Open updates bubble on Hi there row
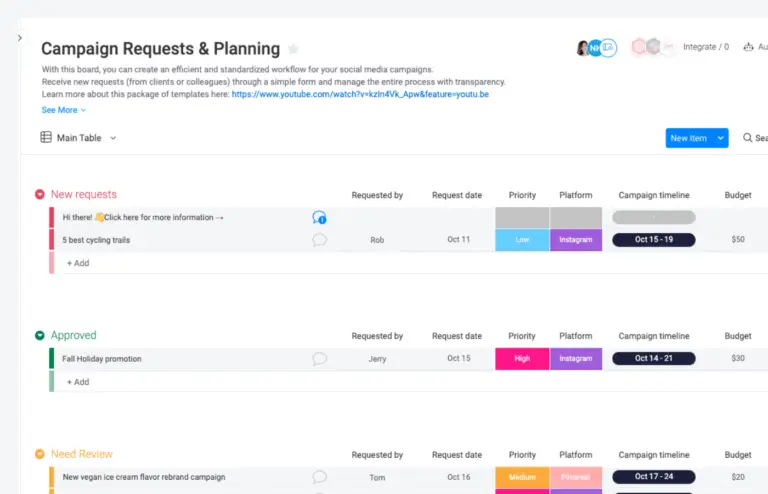Screen dimensions: 768x494 (319, 217)
